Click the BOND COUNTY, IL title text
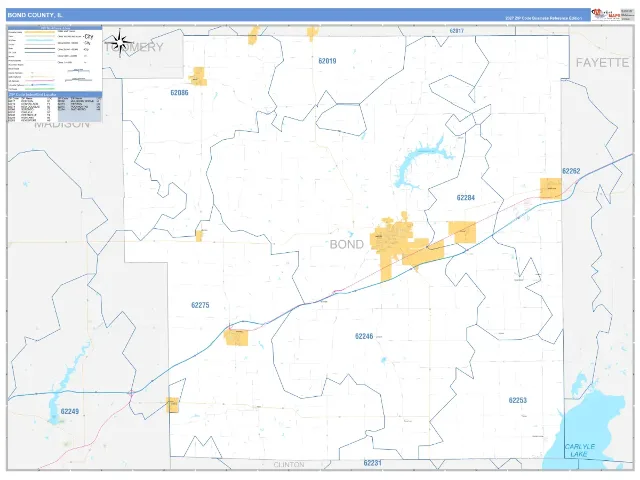Image resolution: width=640 pixels, height=480 pixels. point(35,15)
